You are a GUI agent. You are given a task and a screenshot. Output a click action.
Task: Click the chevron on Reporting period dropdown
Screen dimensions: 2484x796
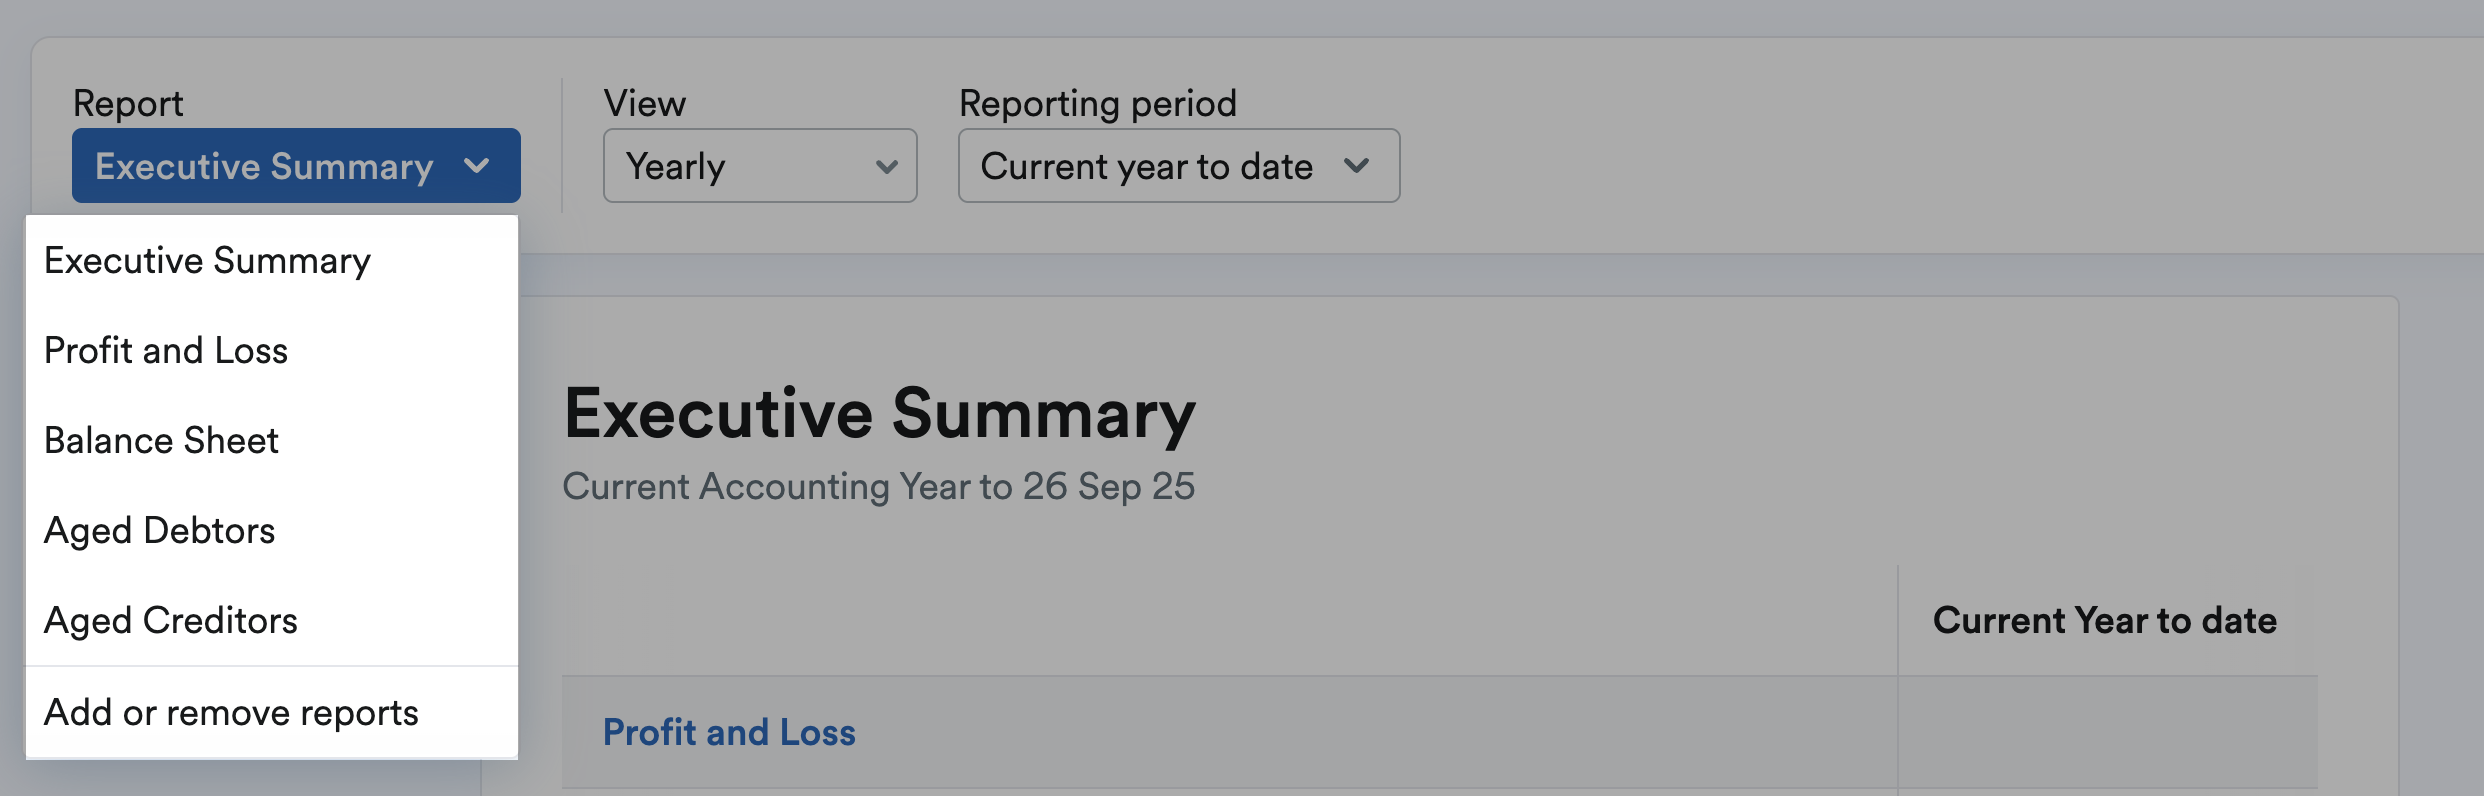(1357, 167)
